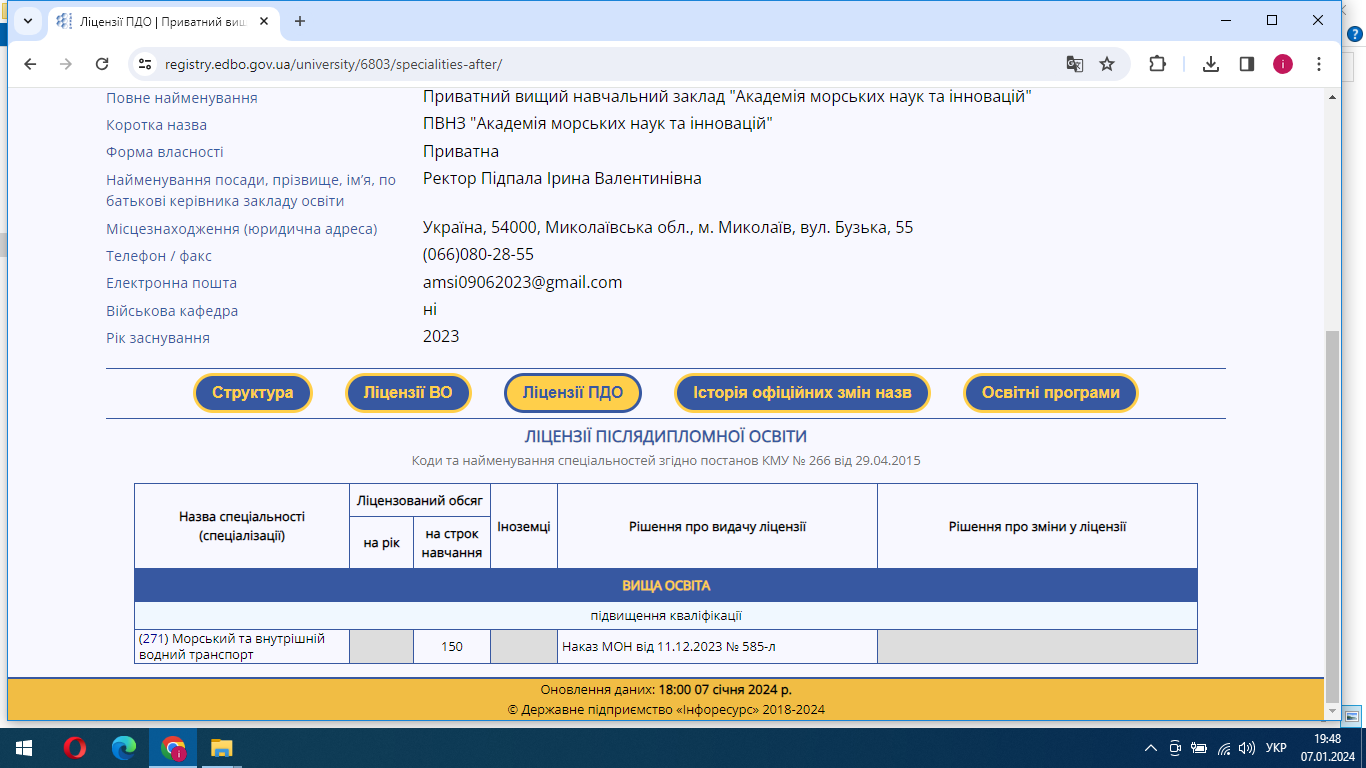Open the Ліцензії ВО section
The width and height of the screenshot is (1366, 768).
point(408,393)
